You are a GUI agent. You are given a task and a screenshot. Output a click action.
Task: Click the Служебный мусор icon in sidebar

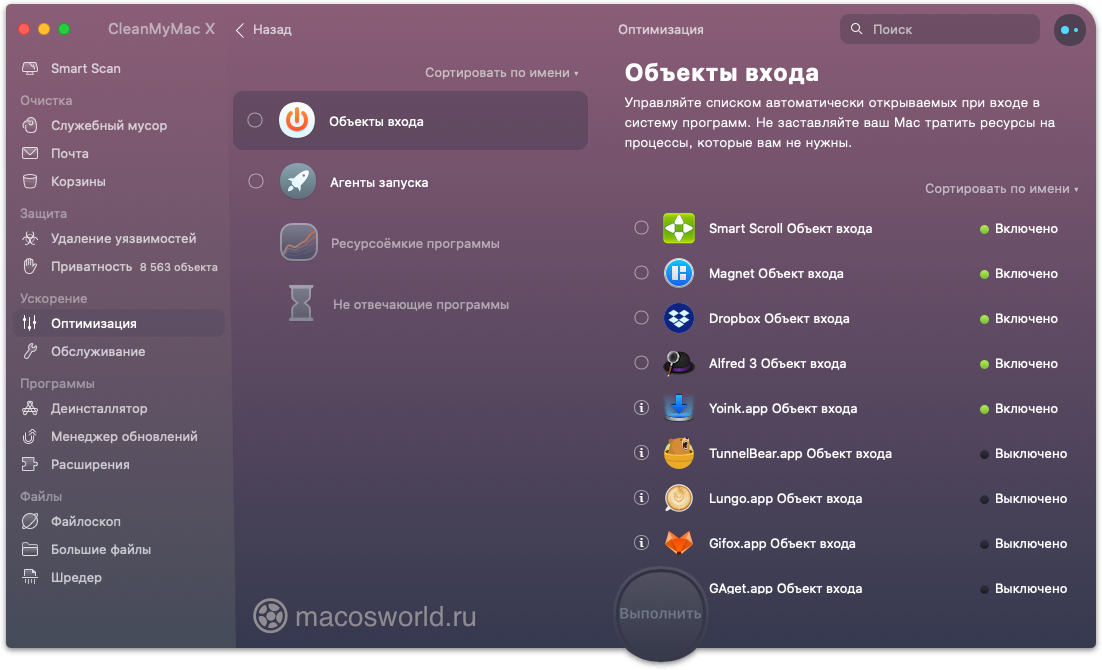pos(30,125)
